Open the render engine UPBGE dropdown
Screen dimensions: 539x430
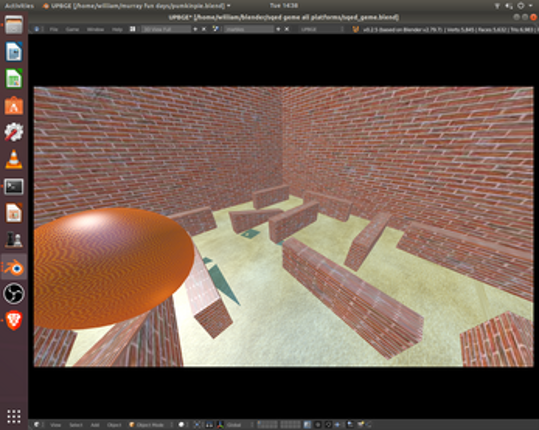point(321,29)
